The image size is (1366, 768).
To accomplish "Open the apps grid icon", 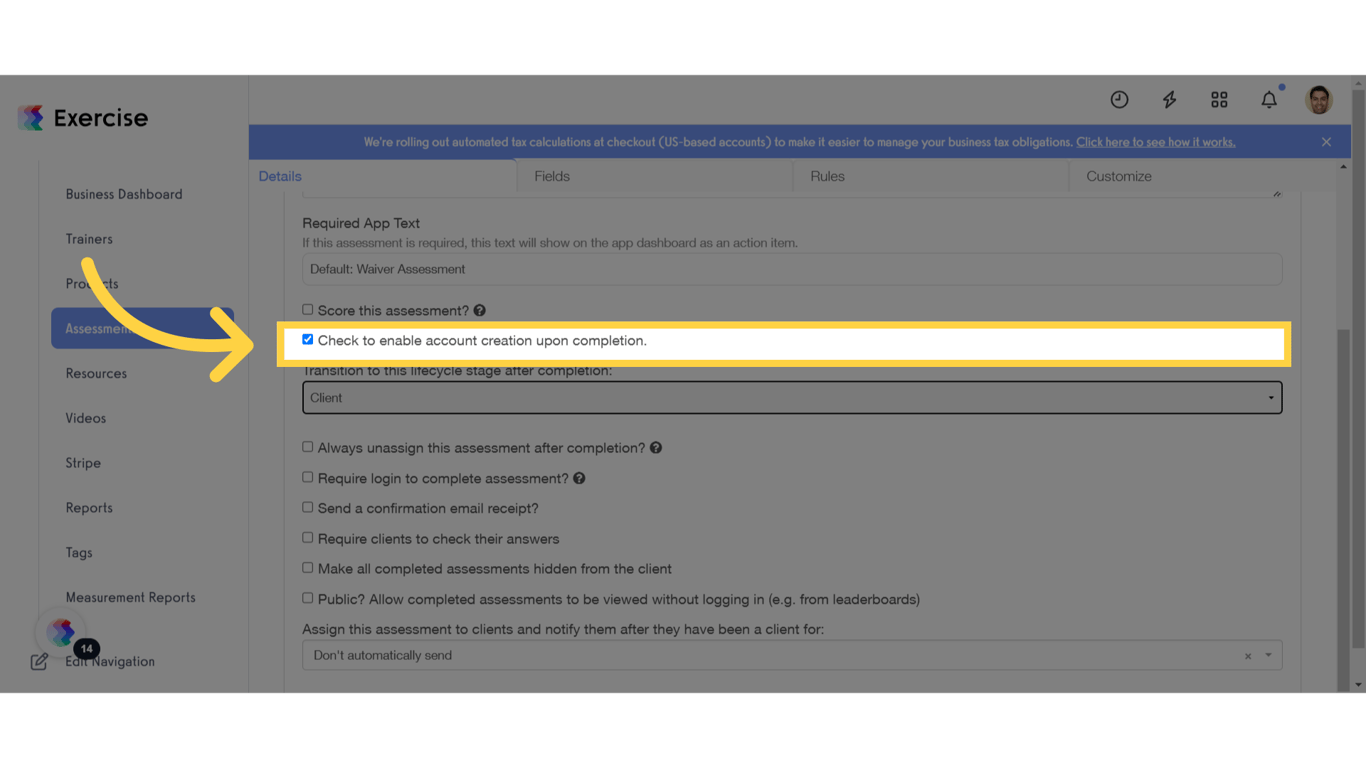I will point(1218,100).
